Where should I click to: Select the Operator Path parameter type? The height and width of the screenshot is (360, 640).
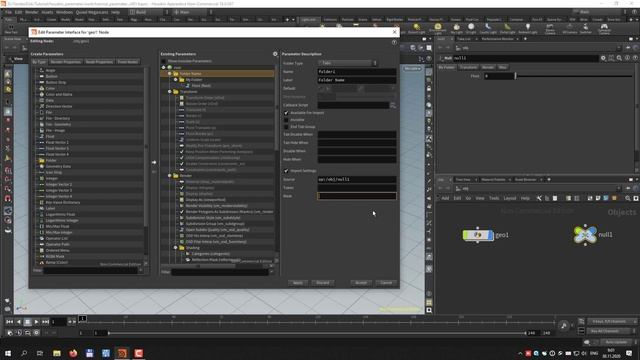58,244
